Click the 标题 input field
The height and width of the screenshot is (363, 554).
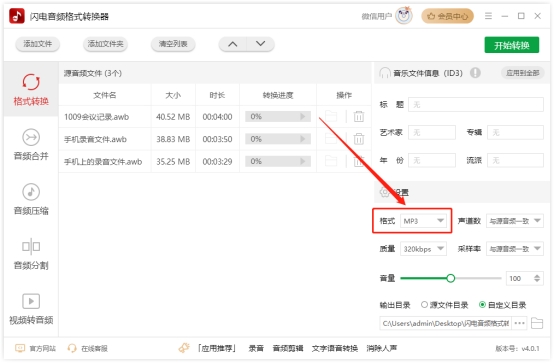click(x=476, y=105)
